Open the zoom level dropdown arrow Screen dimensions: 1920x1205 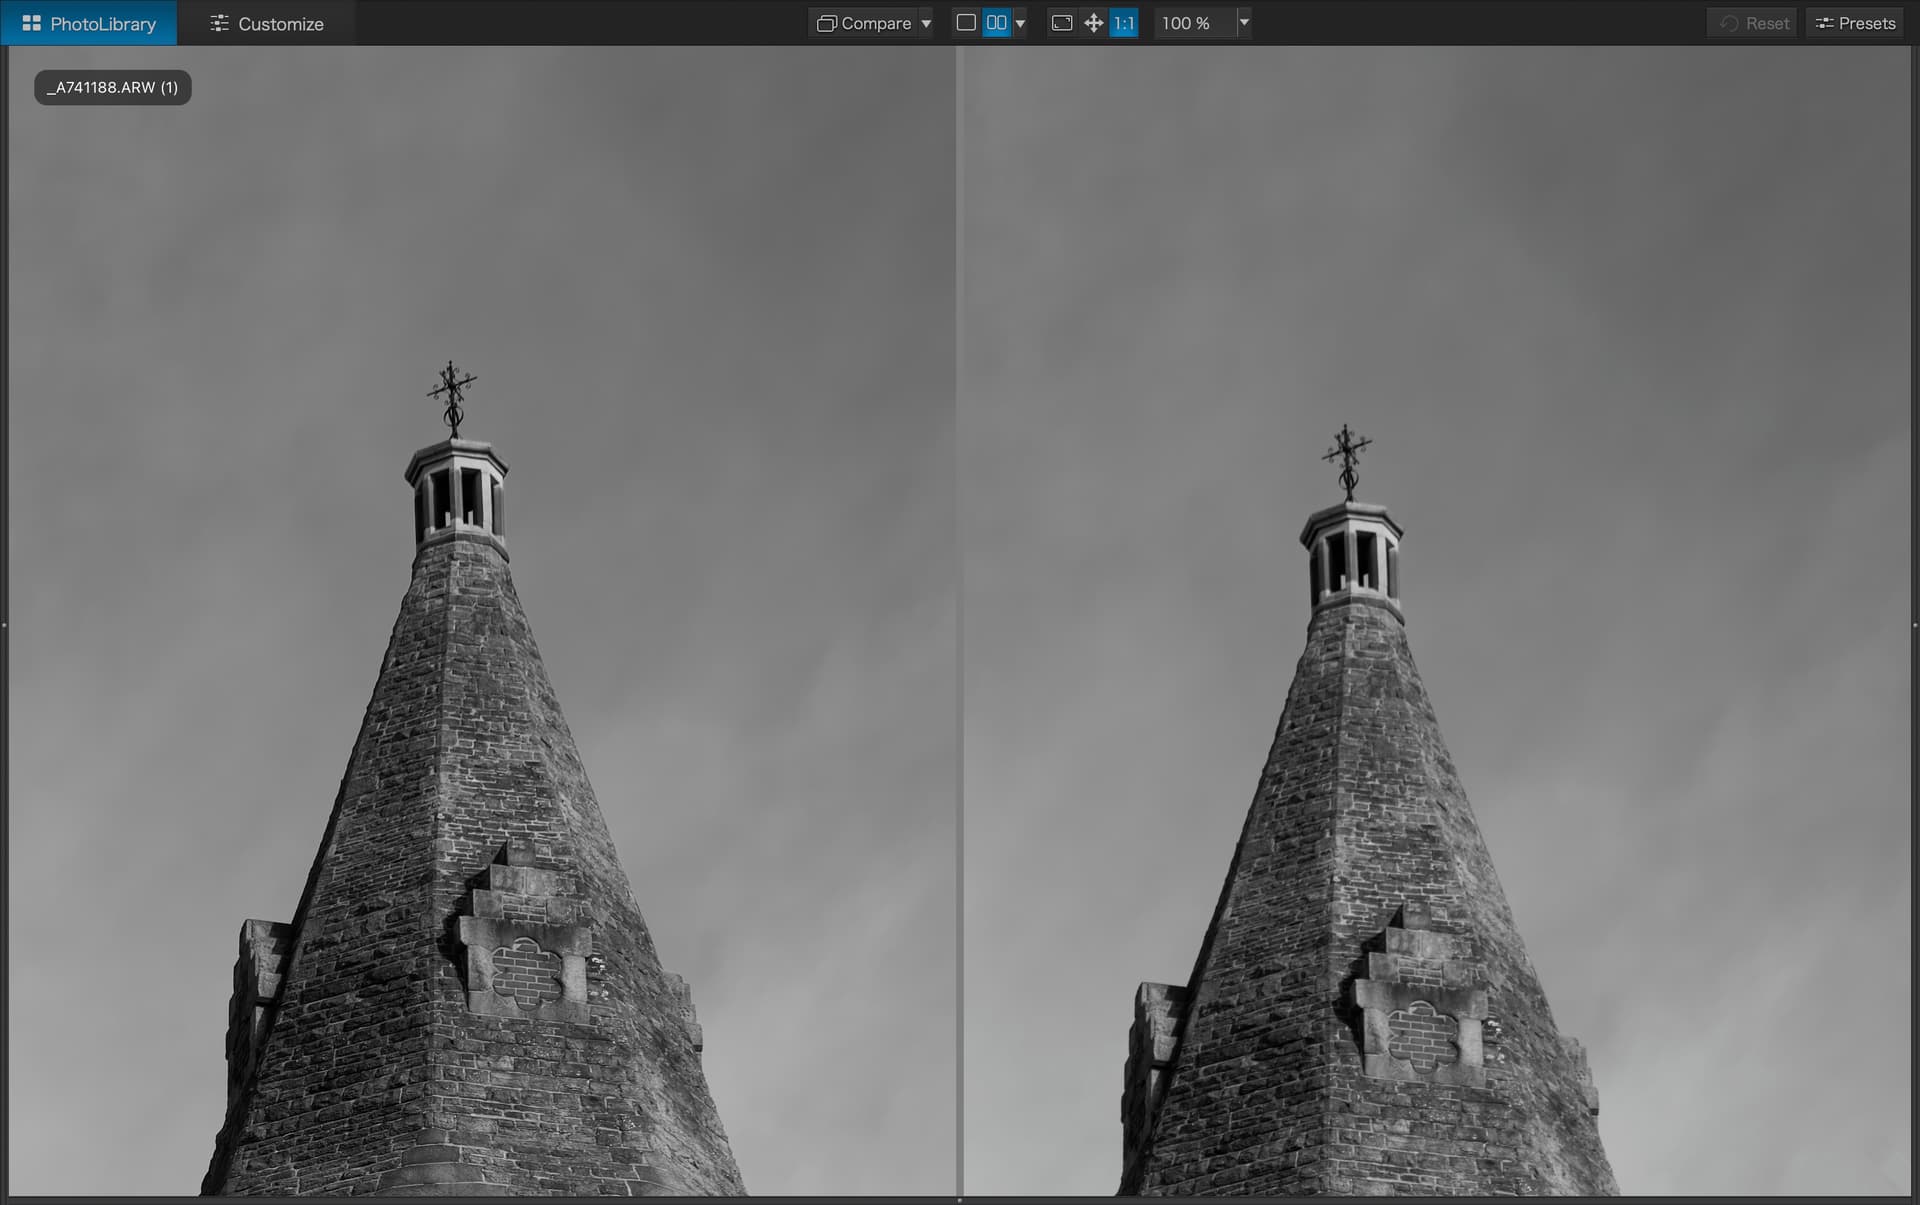(1244, 22)
